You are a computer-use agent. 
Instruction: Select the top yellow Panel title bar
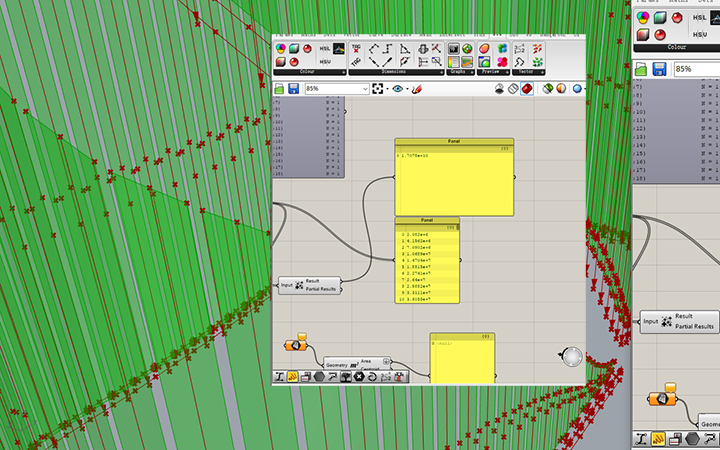pos(454,142)
